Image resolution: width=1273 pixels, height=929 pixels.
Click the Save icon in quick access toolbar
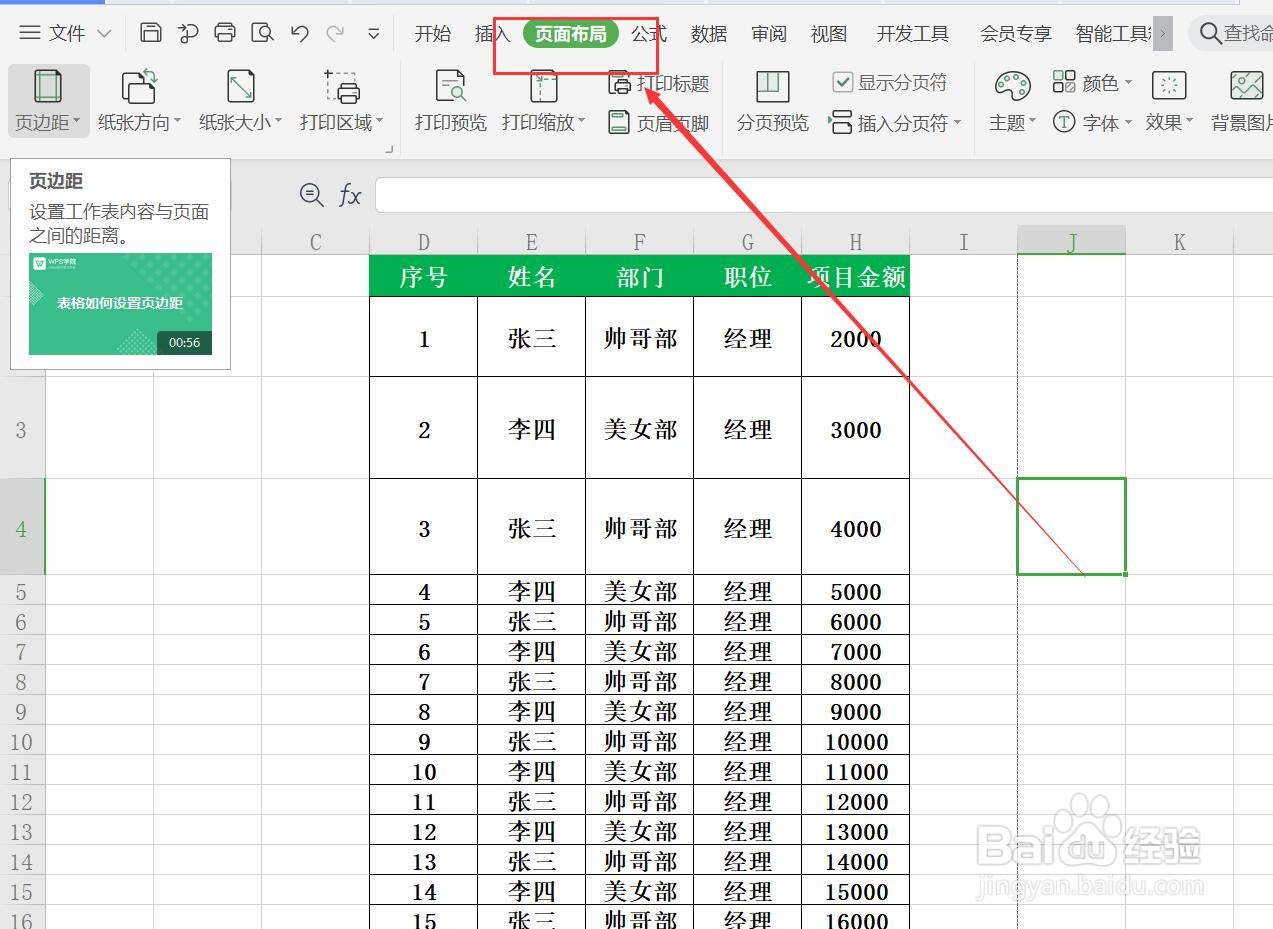(150, 32)
